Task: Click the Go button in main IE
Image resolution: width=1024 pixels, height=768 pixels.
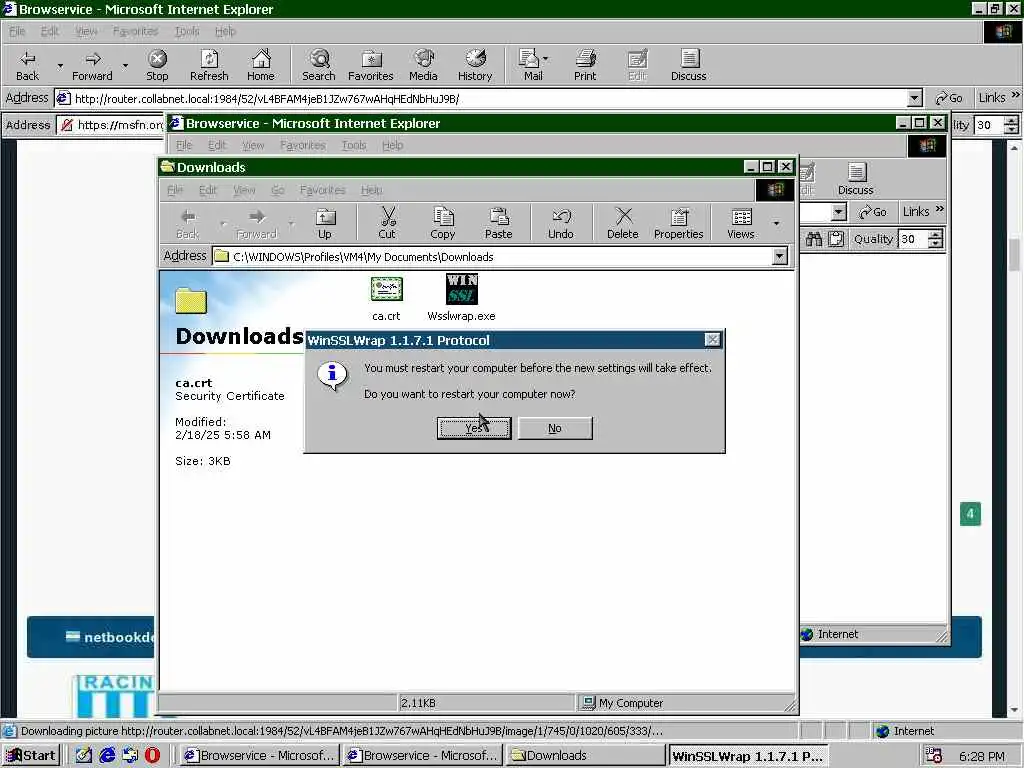Action: [x=949, y=98]
